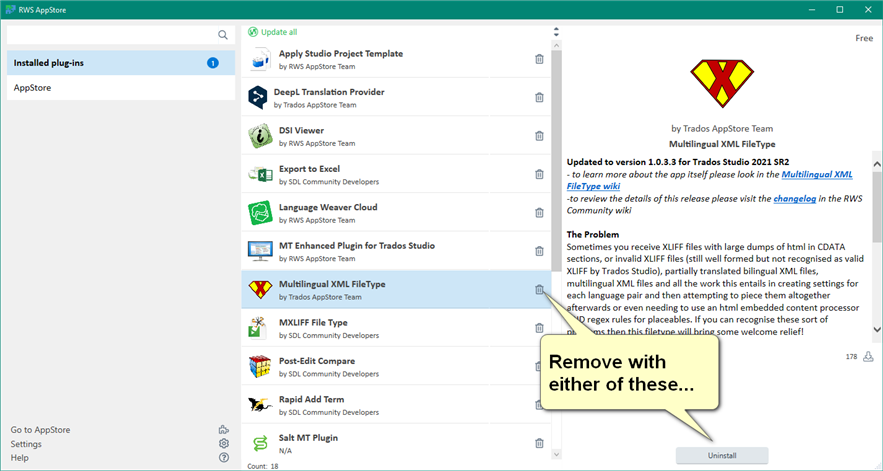The image size is (883, 471).
Task: Click the DSI Viewer info icon
Action: pos(260,136)
